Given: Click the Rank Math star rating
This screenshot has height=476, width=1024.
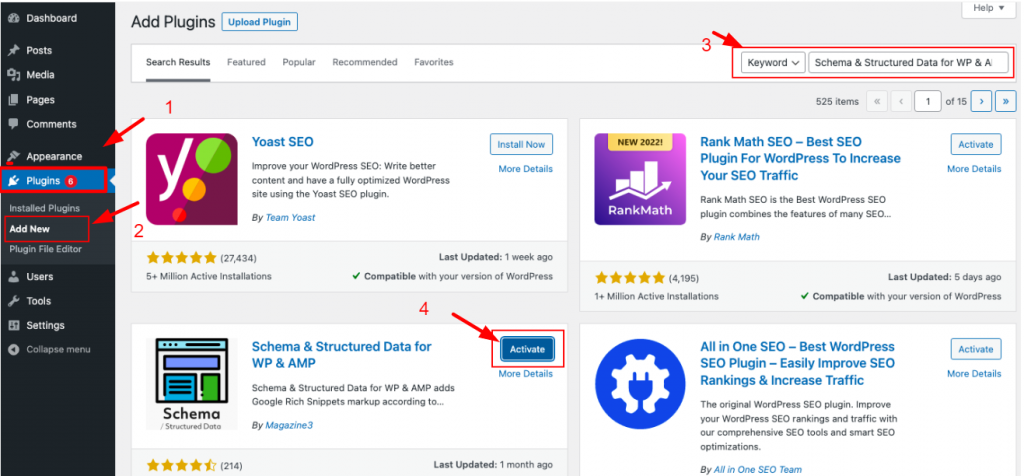Looking at the screenshot, I should click(x=630, y=278).
